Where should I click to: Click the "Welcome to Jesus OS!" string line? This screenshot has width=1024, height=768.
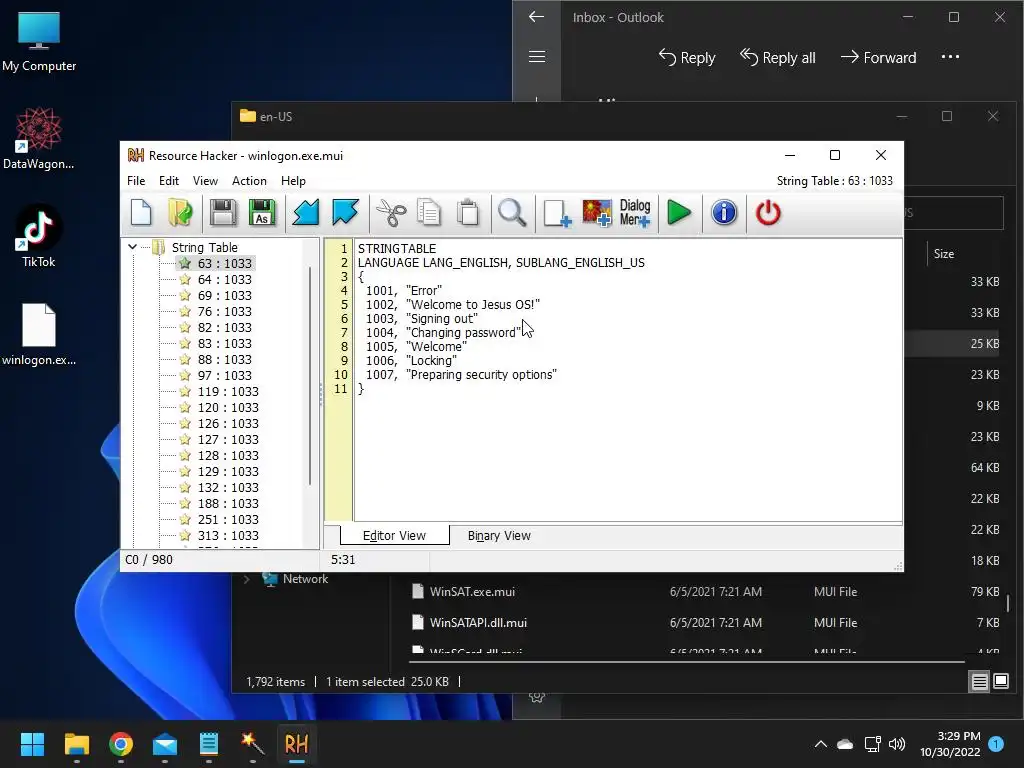pos(473,304)
